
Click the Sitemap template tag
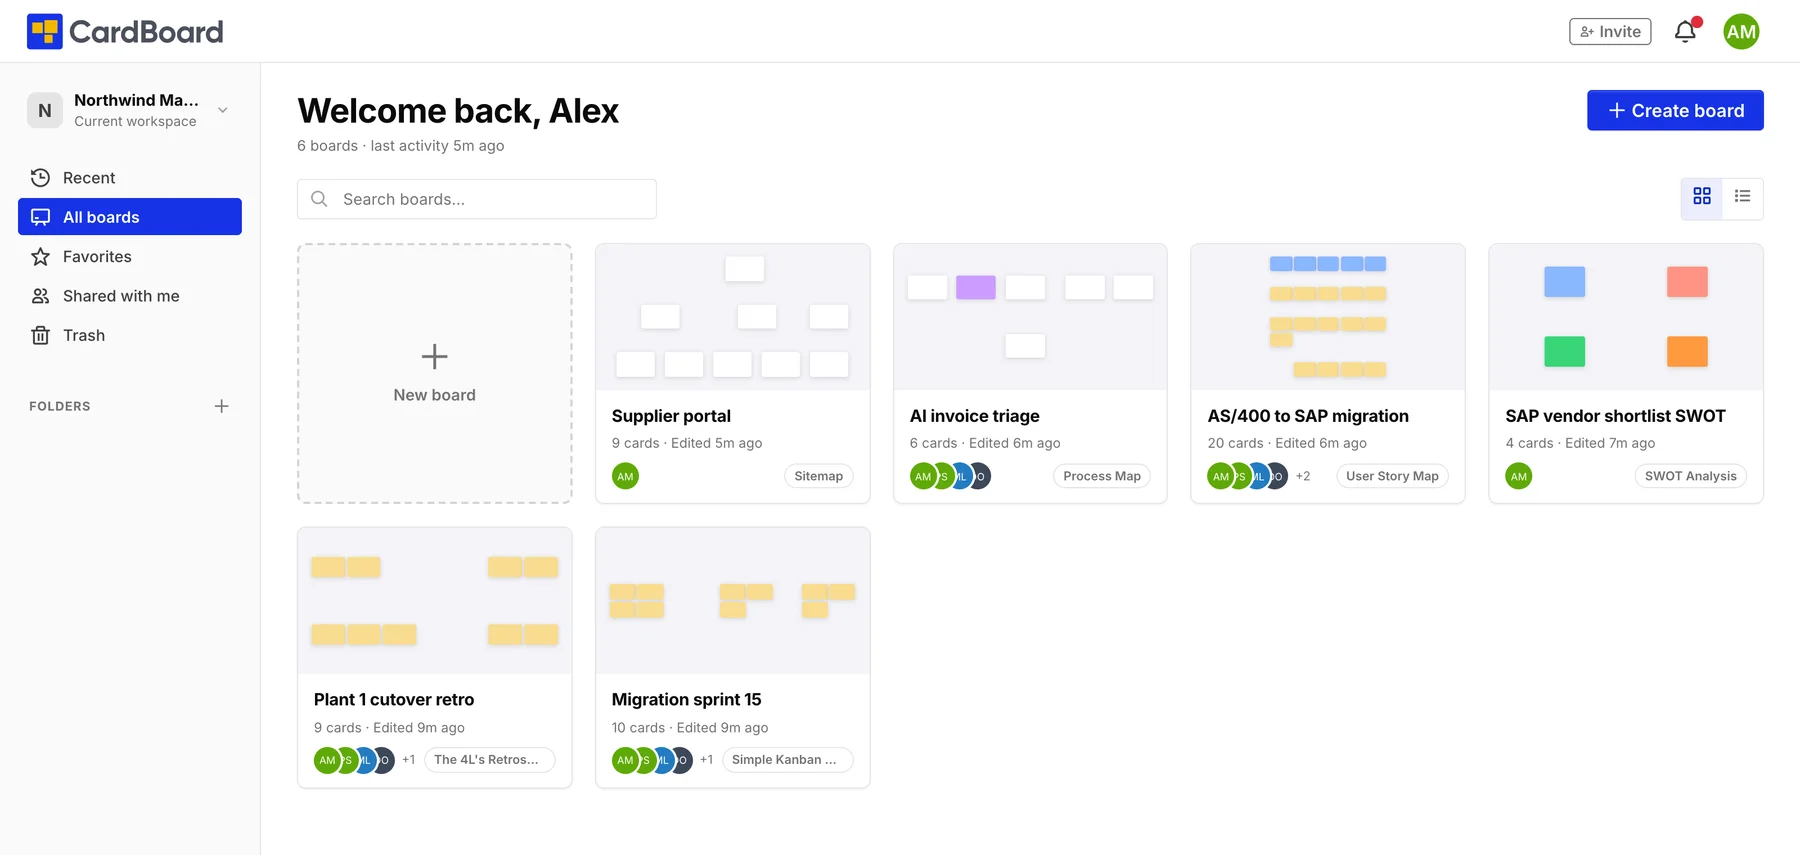tap(819, 476)
